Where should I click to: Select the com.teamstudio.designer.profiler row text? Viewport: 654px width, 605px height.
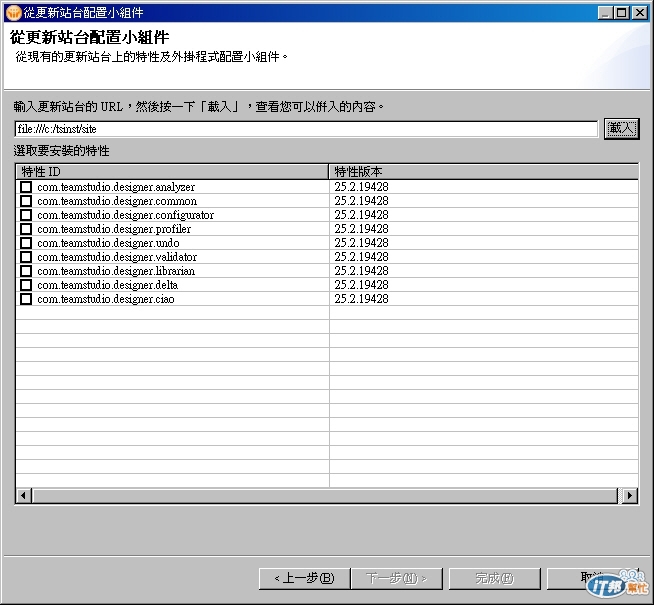click(x=114, y=229)
